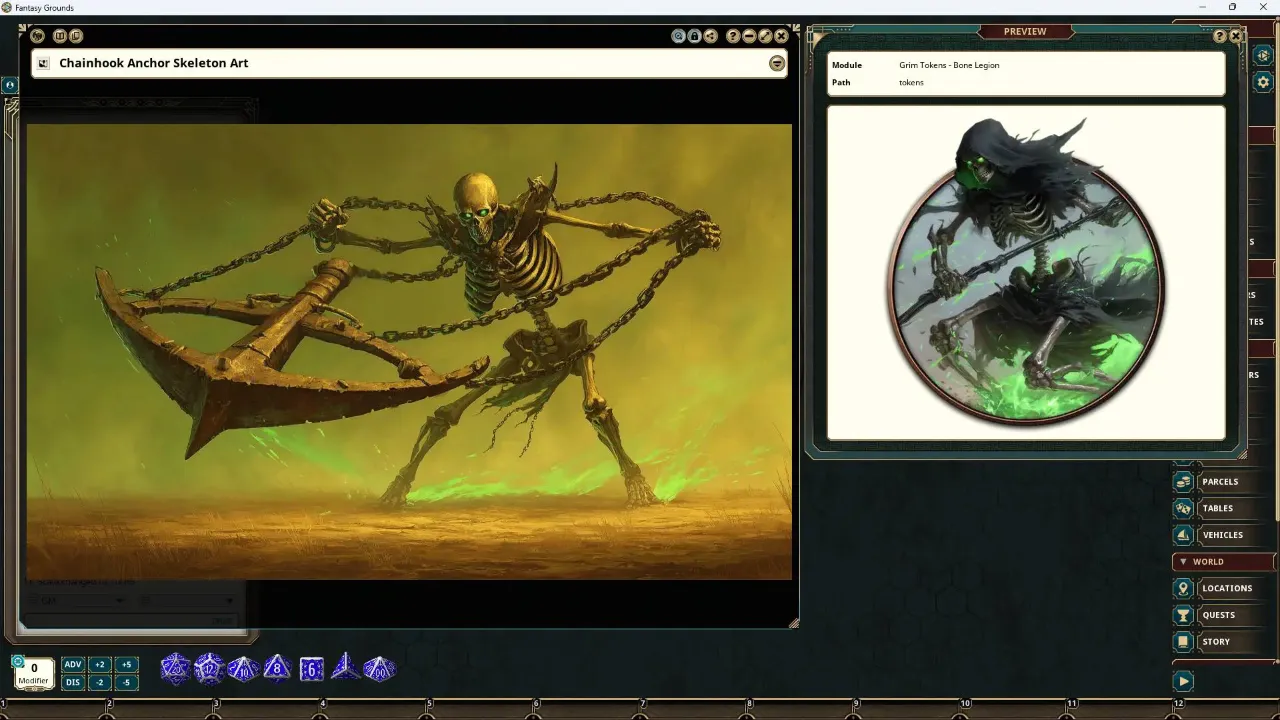The width and height of the screenshot is (1280, 720).
Task: Click the Modifier value box
Action: (34, 673)
